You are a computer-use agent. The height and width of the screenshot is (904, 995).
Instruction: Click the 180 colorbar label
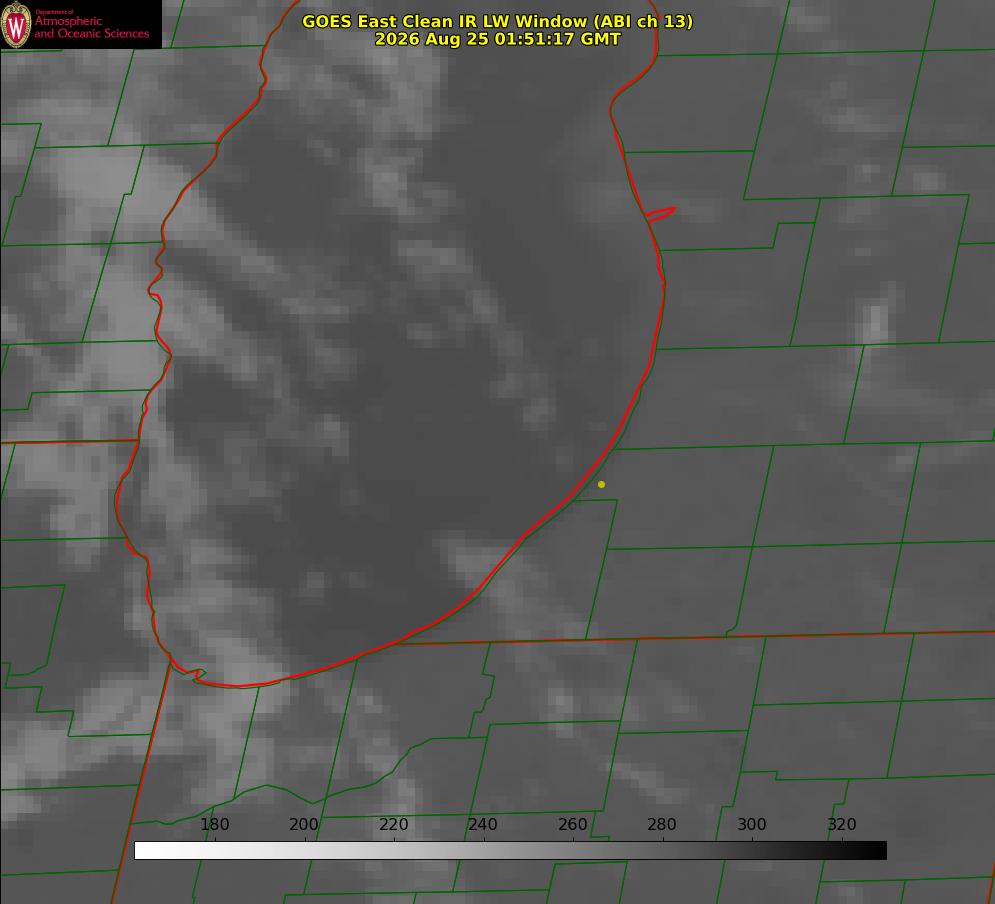point(214,824)
